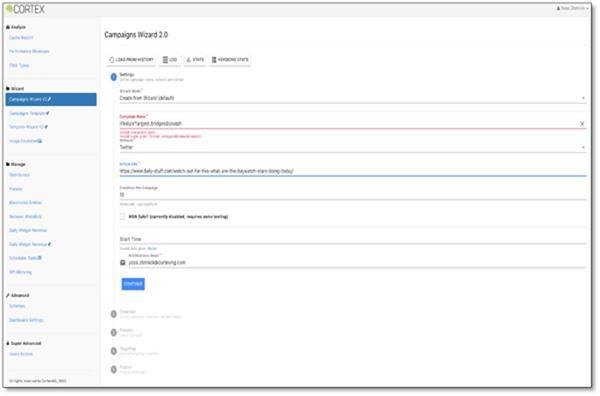
Task: Expand the Wizard Mode dropdown
Action: tap(353, 98)
